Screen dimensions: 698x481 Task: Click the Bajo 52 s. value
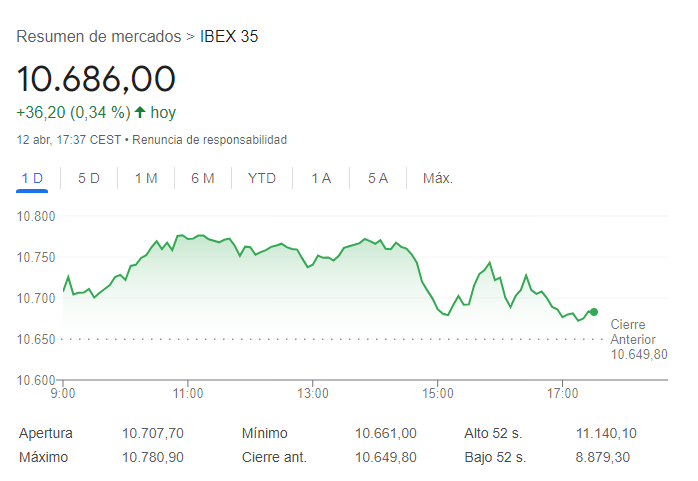[606, 457]
